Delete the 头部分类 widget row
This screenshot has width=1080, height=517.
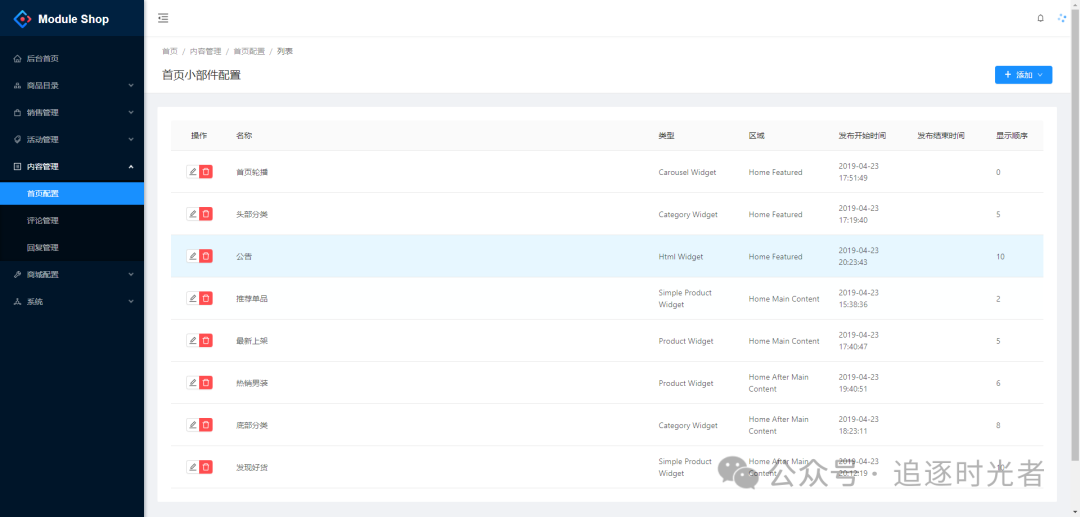206,214
